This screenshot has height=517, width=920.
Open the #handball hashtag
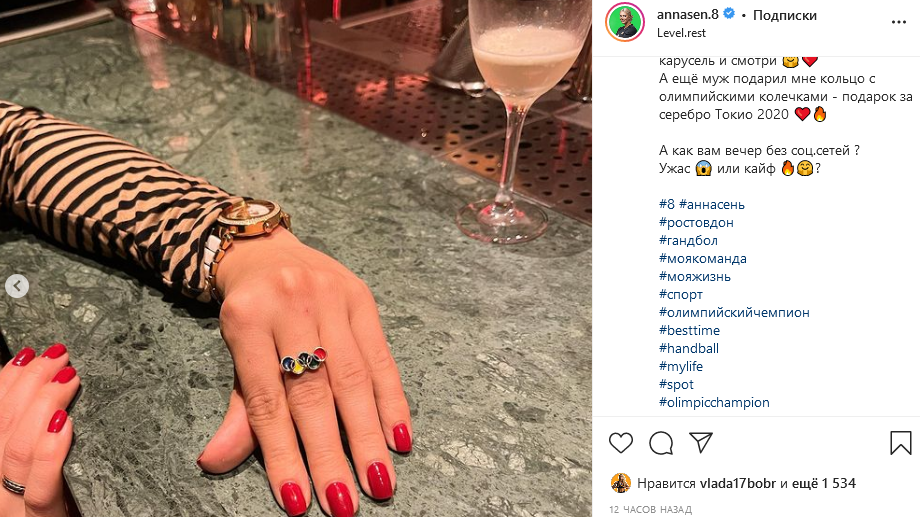point(689,348)
